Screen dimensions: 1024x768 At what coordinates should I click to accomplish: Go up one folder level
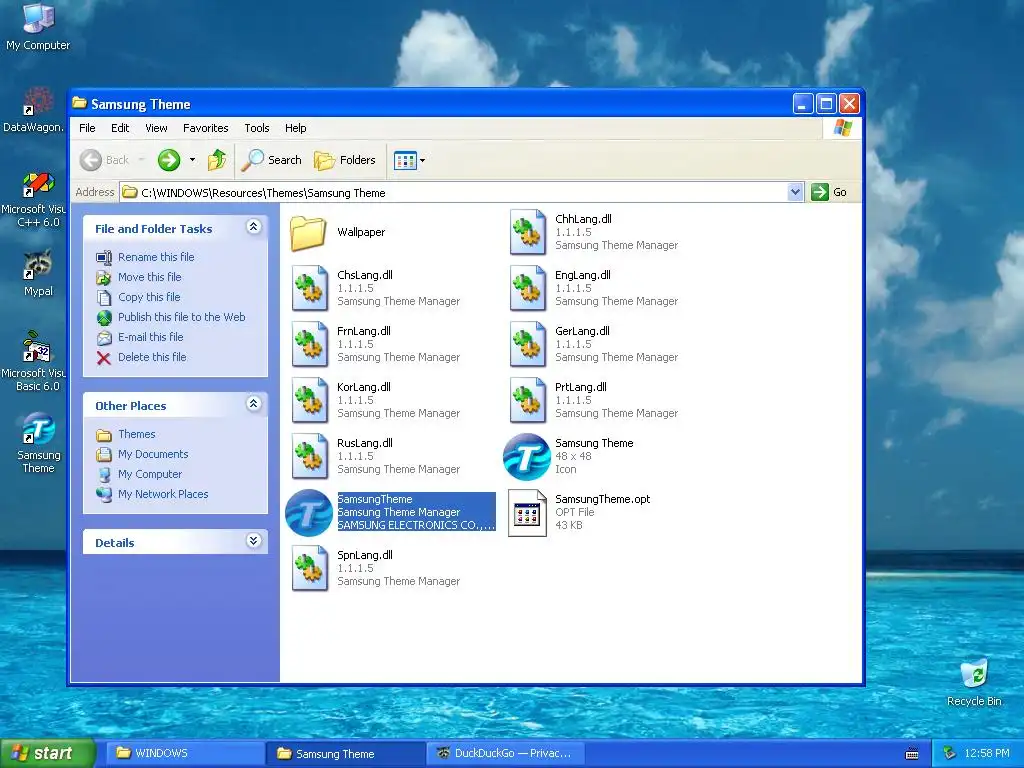tap(217, 160)
